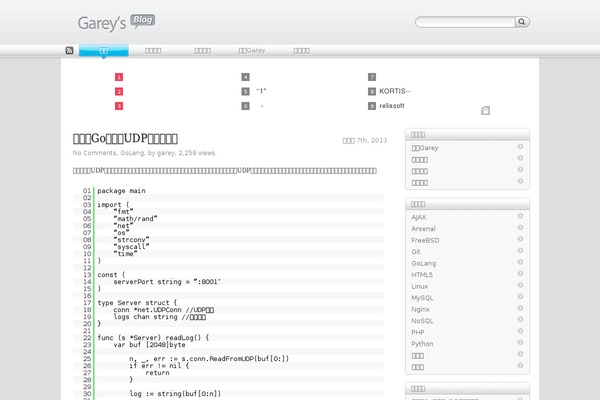Image resolution: width=600 pixels, height=400 pixels.
Task: Click the arrow icon in the Arsenal row
Action: tap(520, 227)
